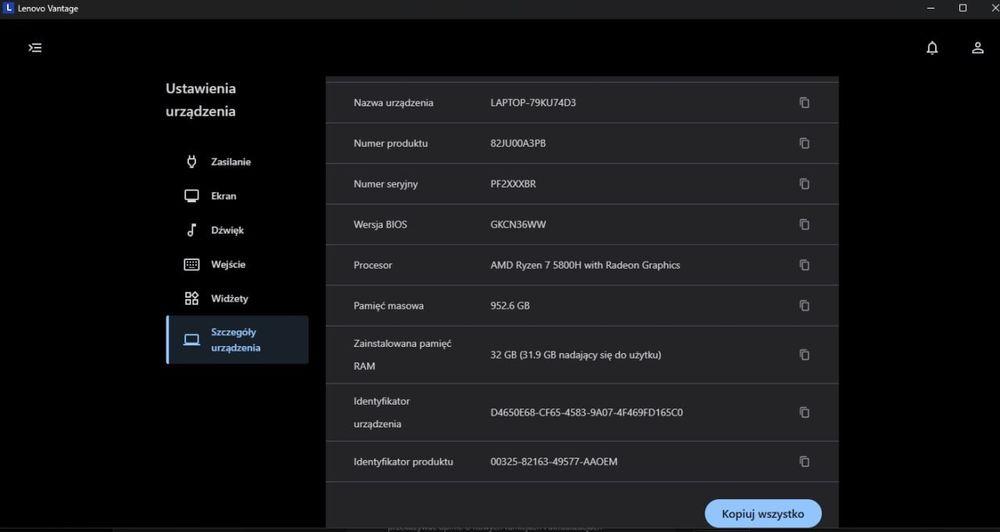The image size is (1000, 532).
Task: Click product ID 00325-82163-49577-AAOEM
Action: pyautogui.click(x=554, y=461)
